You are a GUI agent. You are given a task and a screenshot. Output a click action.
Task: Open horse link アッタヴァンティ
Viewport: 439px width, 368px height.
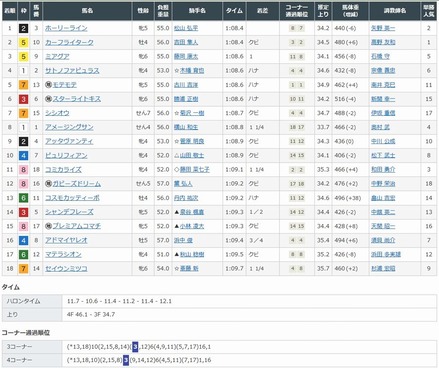coord(69,141)
